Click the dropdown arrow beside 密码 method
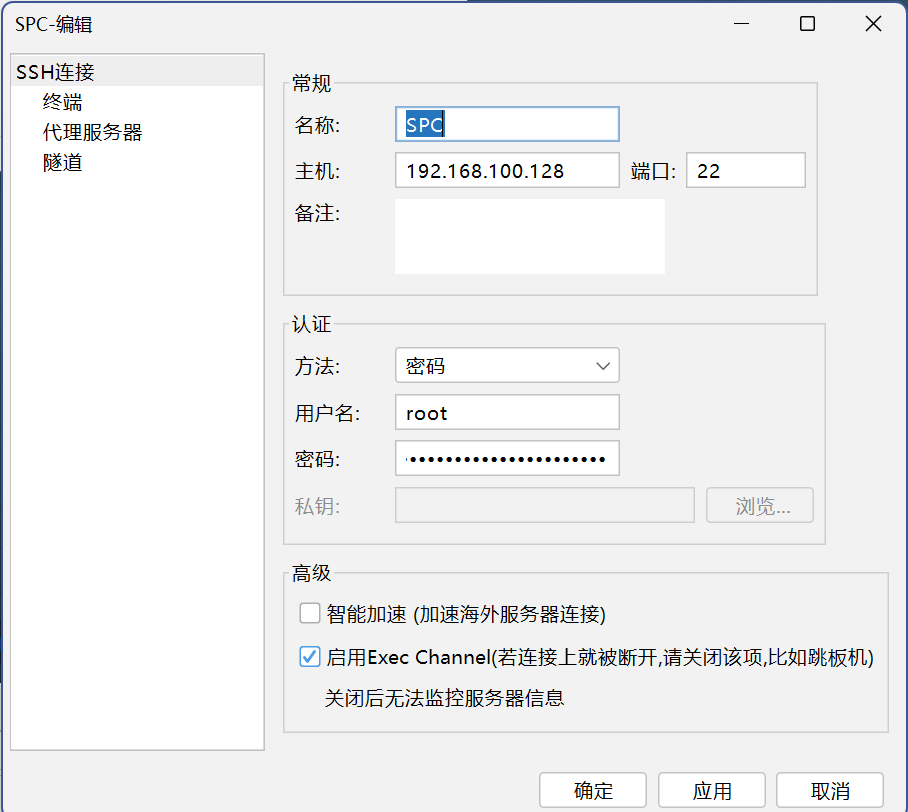Viewport: 908px width, 812px height. click(603, 366)
